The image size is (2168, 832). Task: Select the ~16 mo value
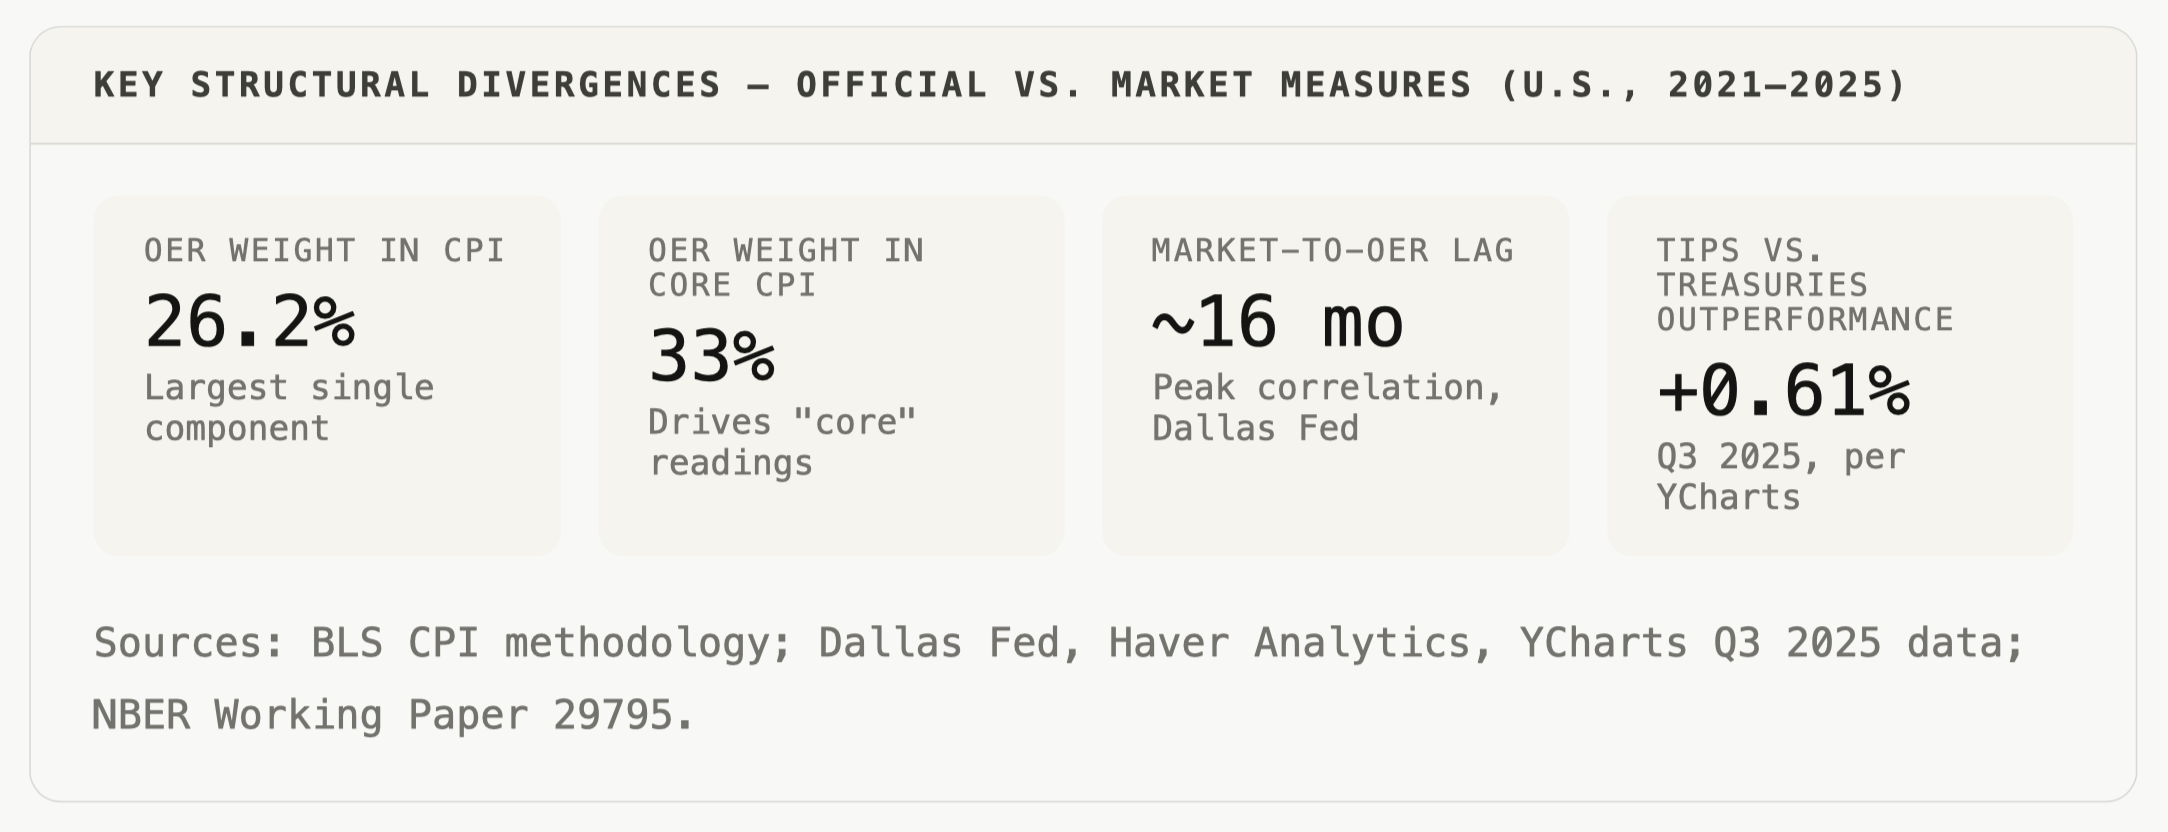(1278, 322)
